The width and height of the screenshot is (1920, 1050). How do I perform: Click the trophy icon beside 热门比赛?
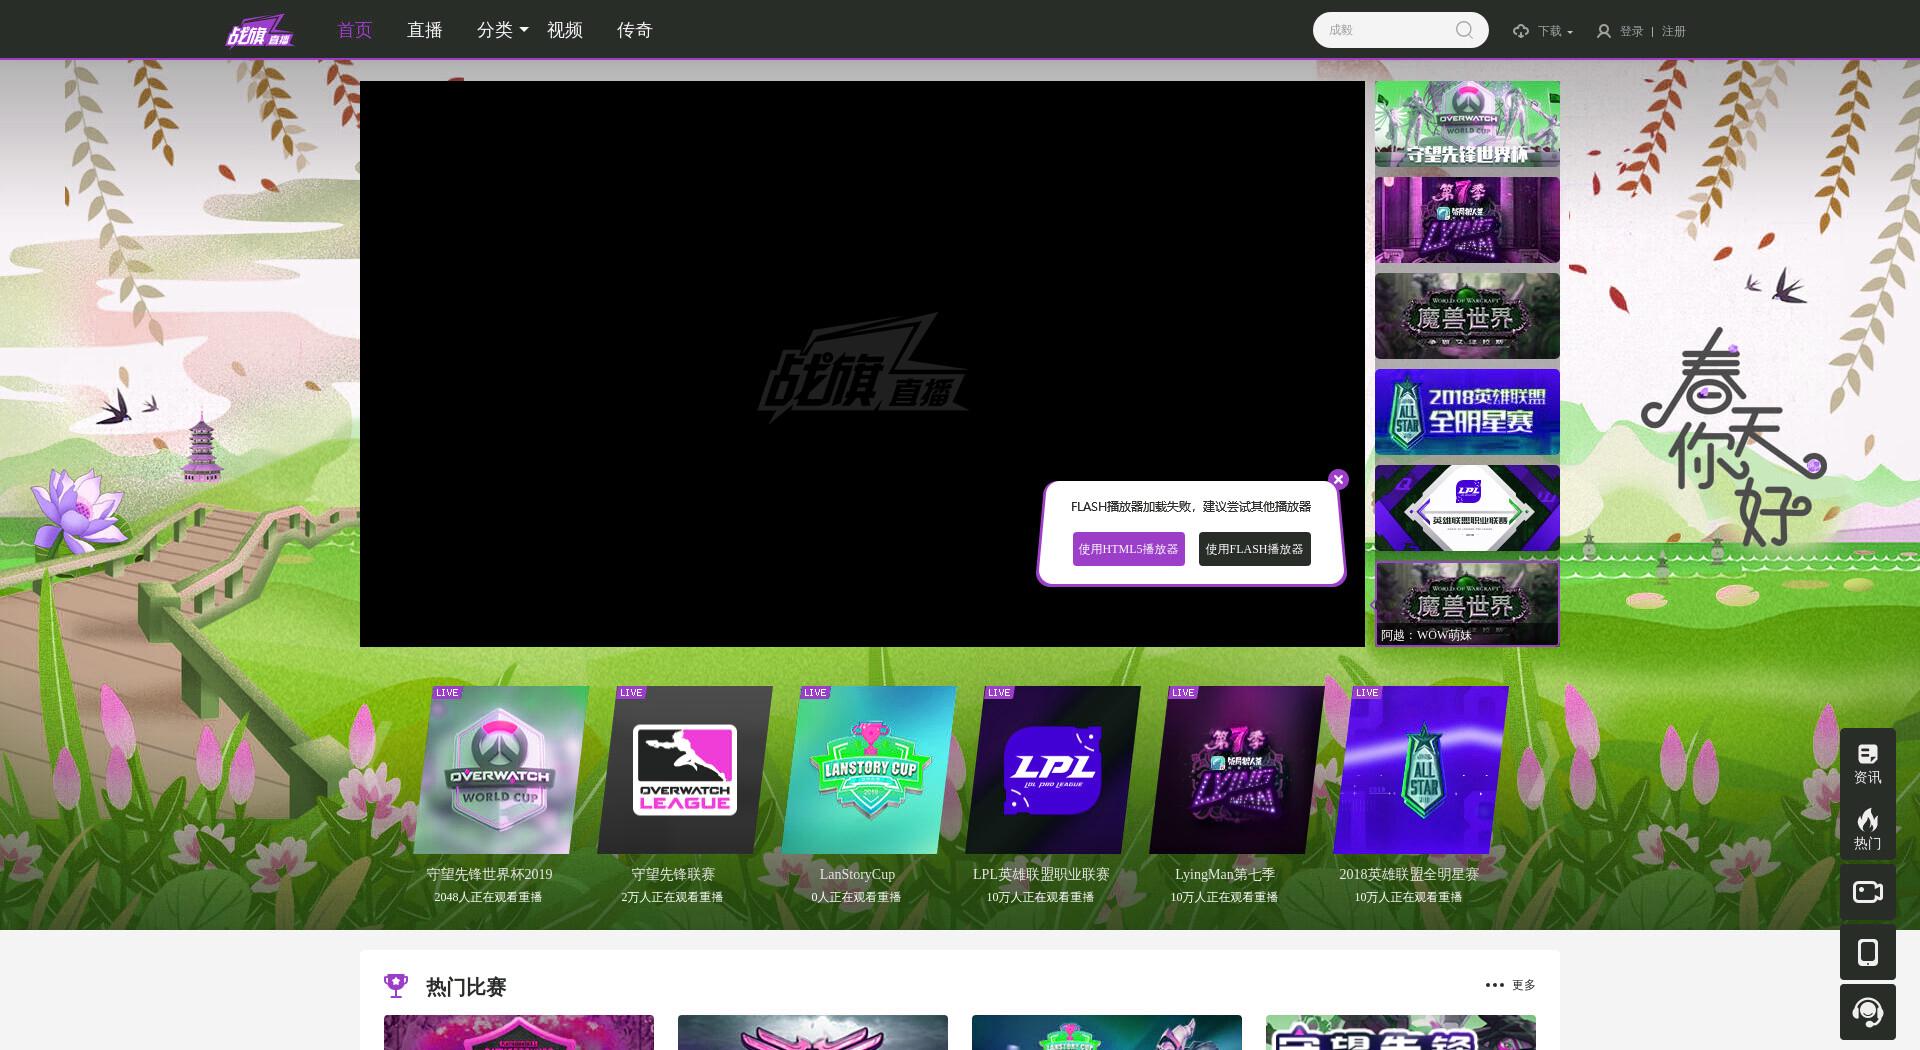tap(396, 986)
